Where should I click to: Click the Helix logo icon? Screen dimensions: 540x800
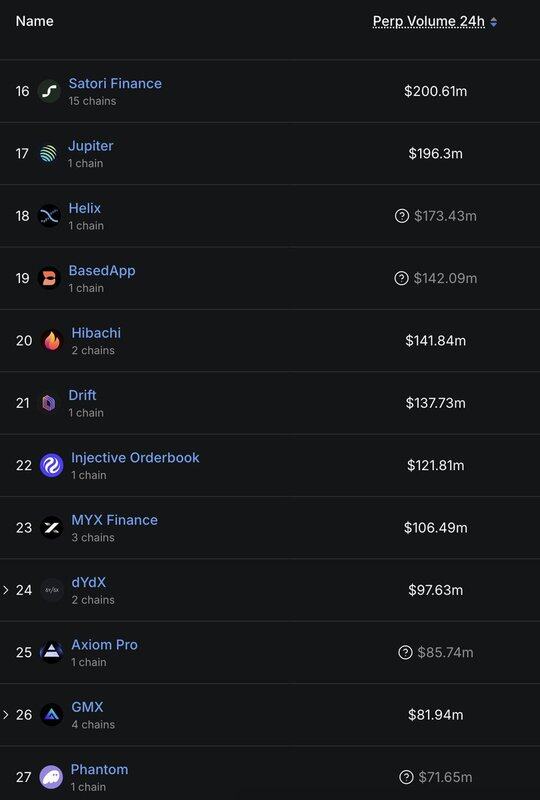tap(50, 216)
